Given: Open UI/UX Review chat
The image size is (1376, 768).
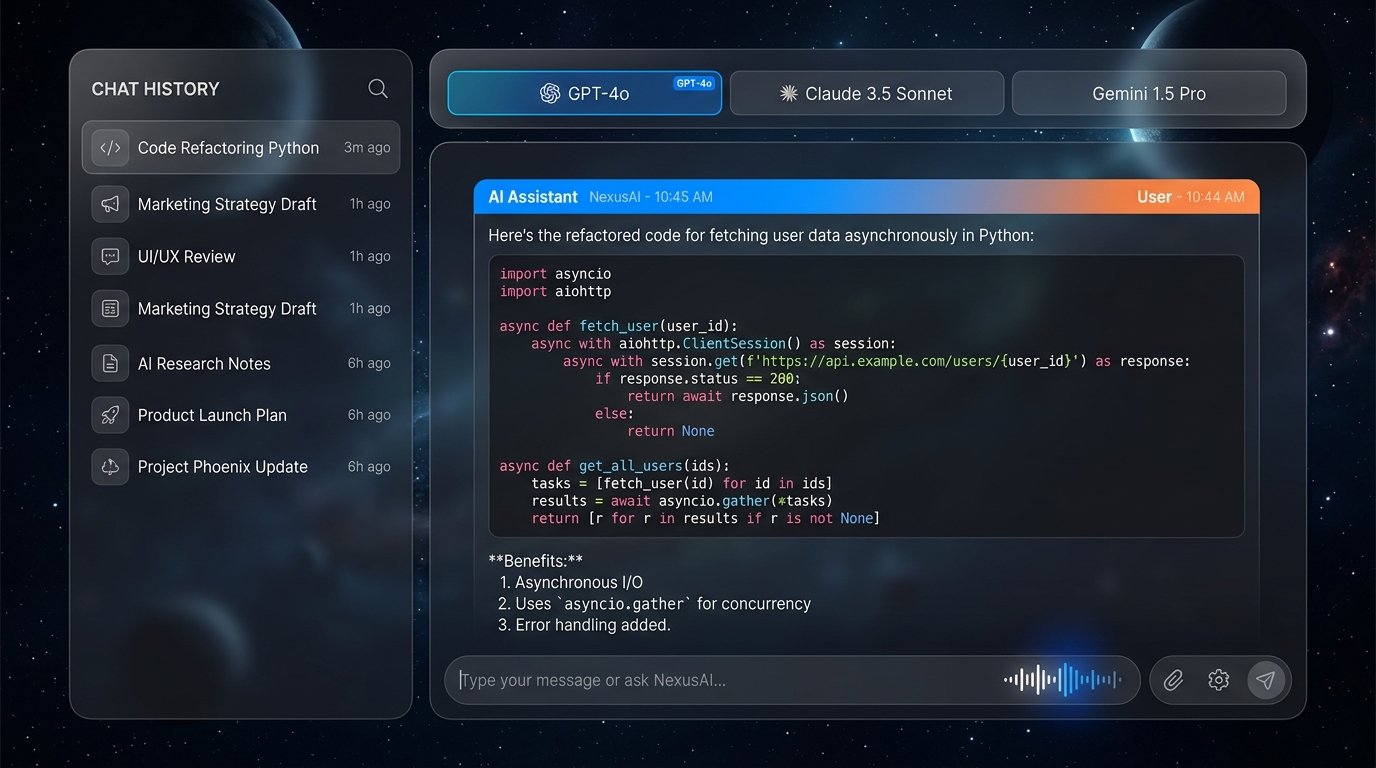Looking at the screenshot, I should click(241, 256).
